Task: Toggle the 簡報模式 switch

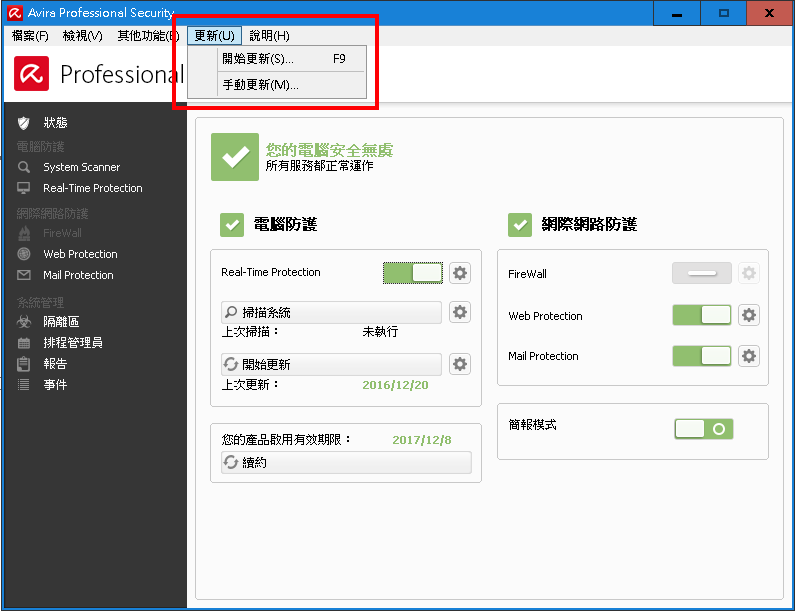Action: tap(704, 429)
